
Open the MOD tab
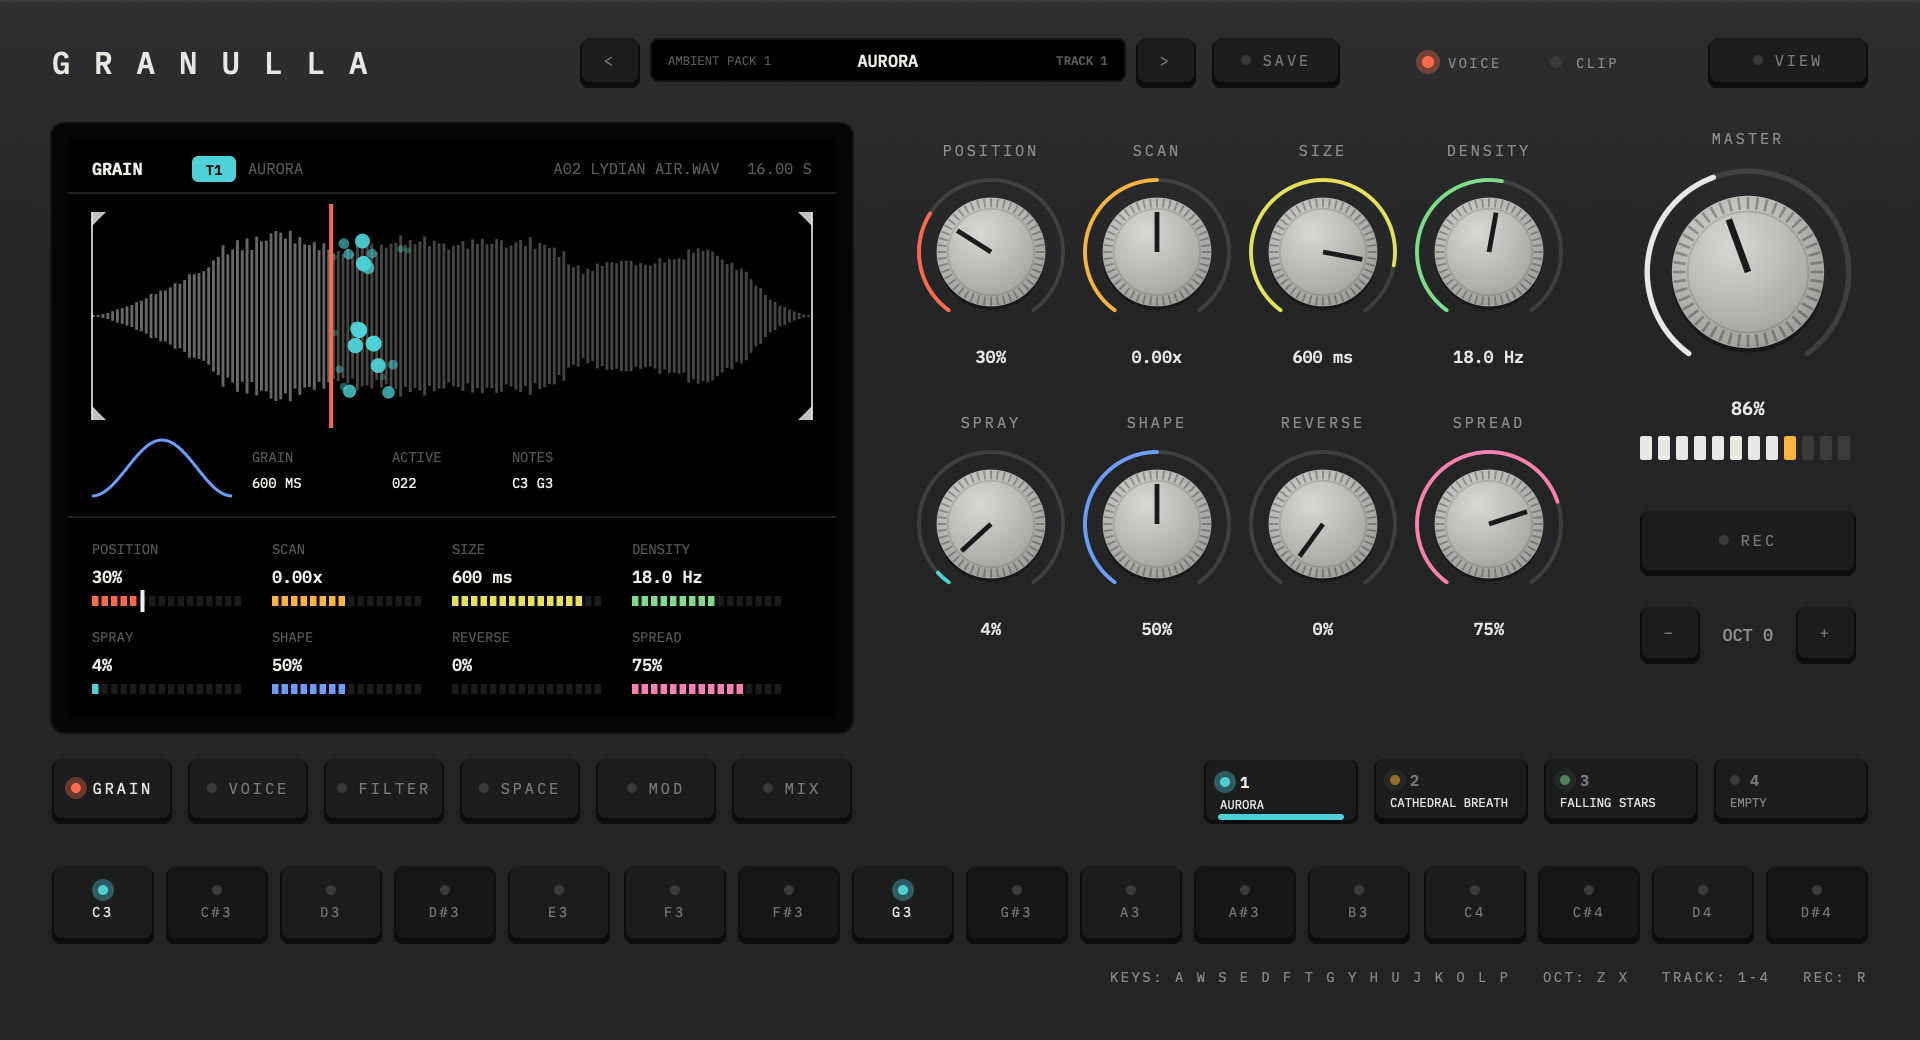656,789
